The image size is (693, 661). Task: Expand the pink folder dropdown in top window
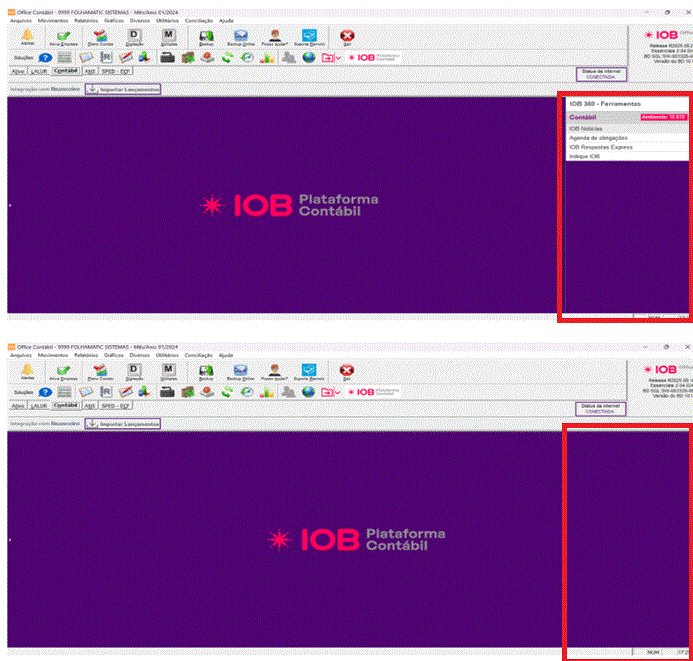pyautogui.click(x=339, y=58)
